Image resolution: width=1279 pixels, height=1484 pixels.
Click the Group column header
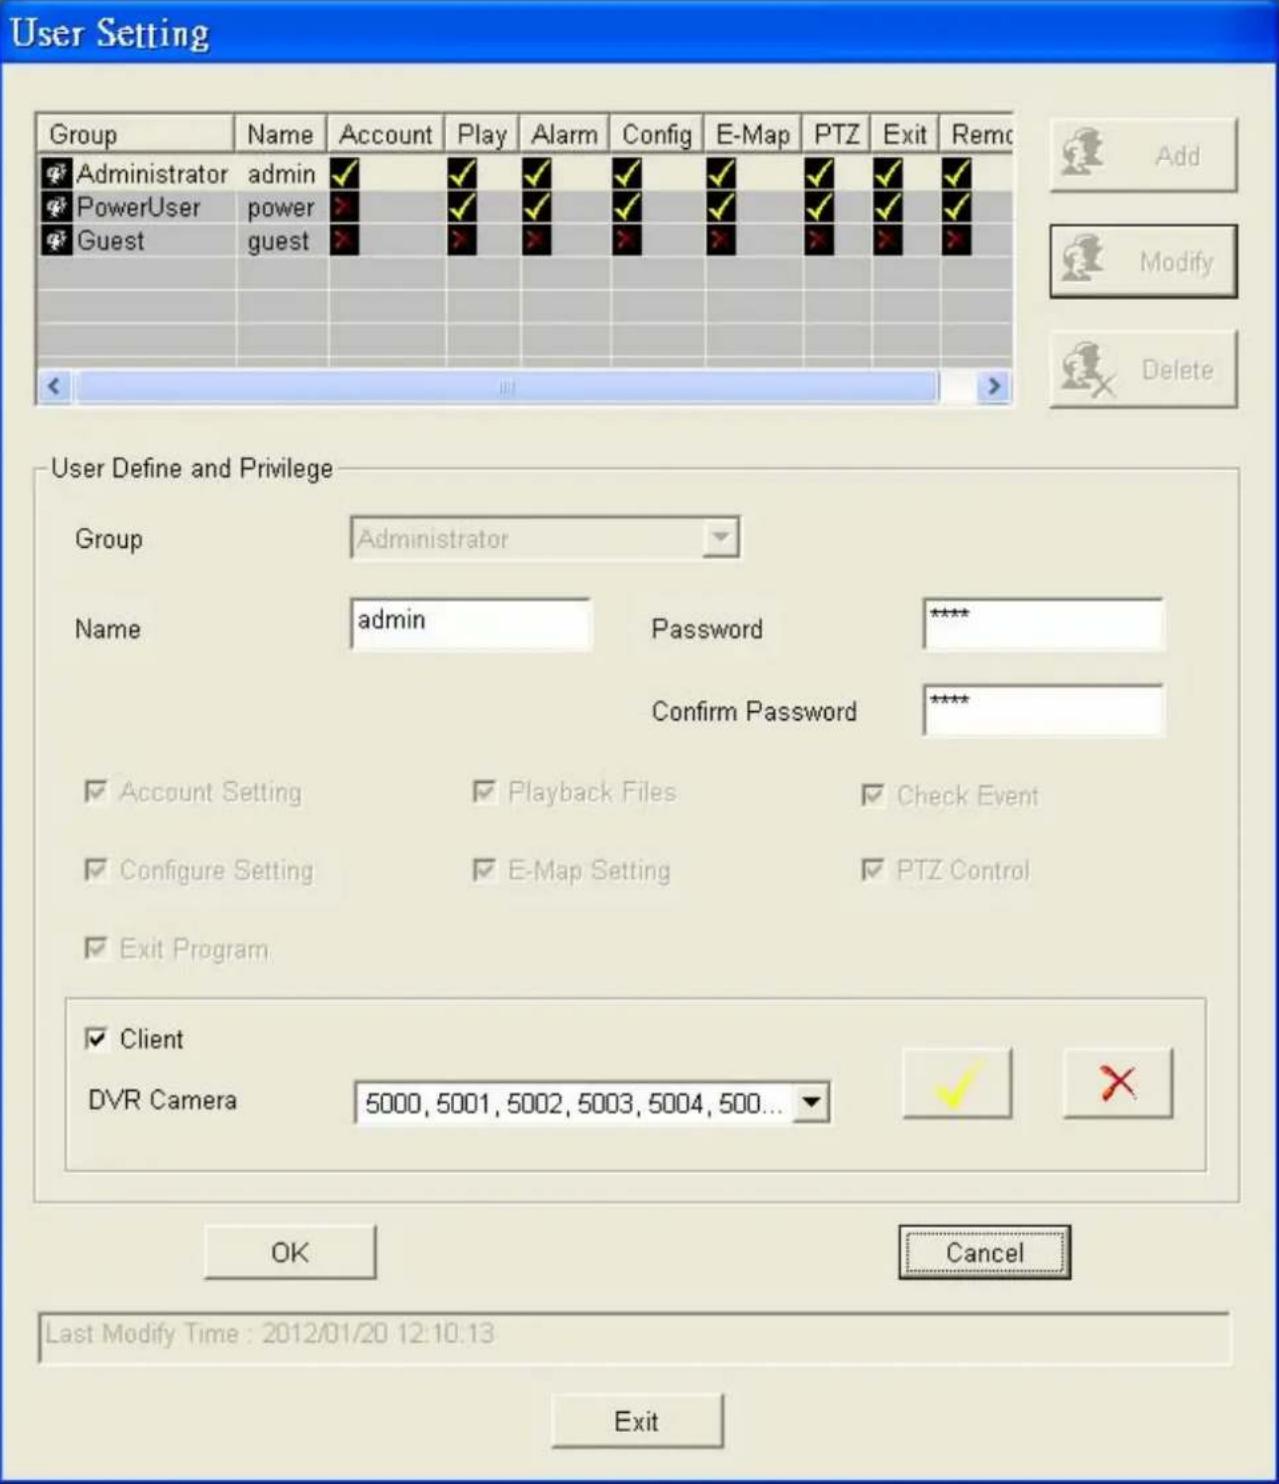point(135,134)
